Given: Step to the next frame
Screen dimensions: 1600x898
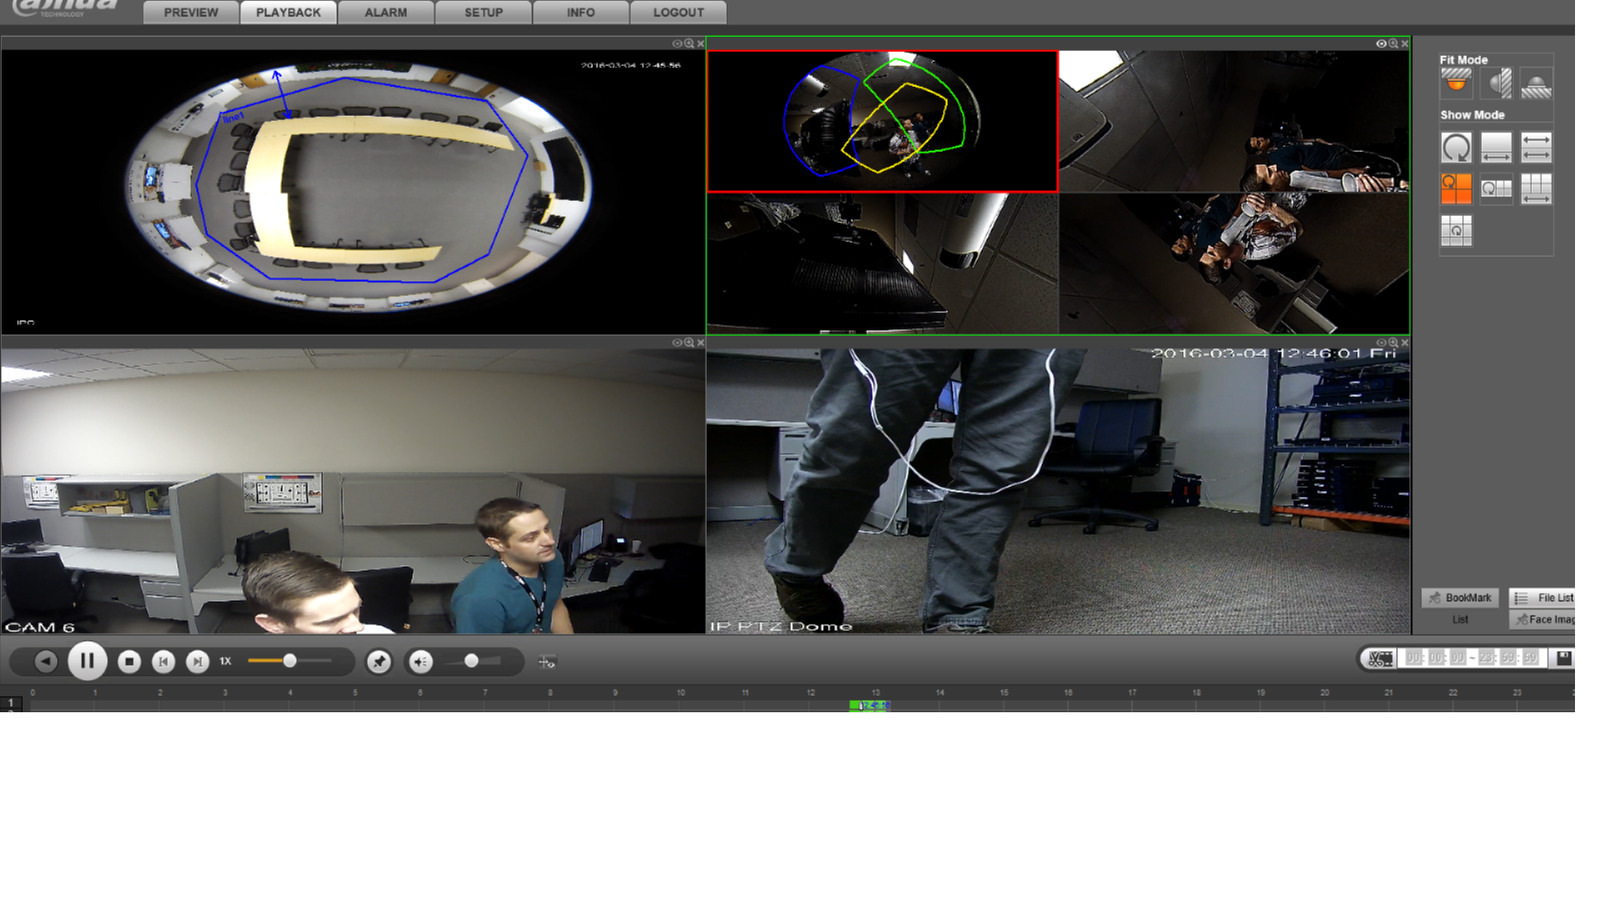Looking at the screenshot, I should (198, 661).
